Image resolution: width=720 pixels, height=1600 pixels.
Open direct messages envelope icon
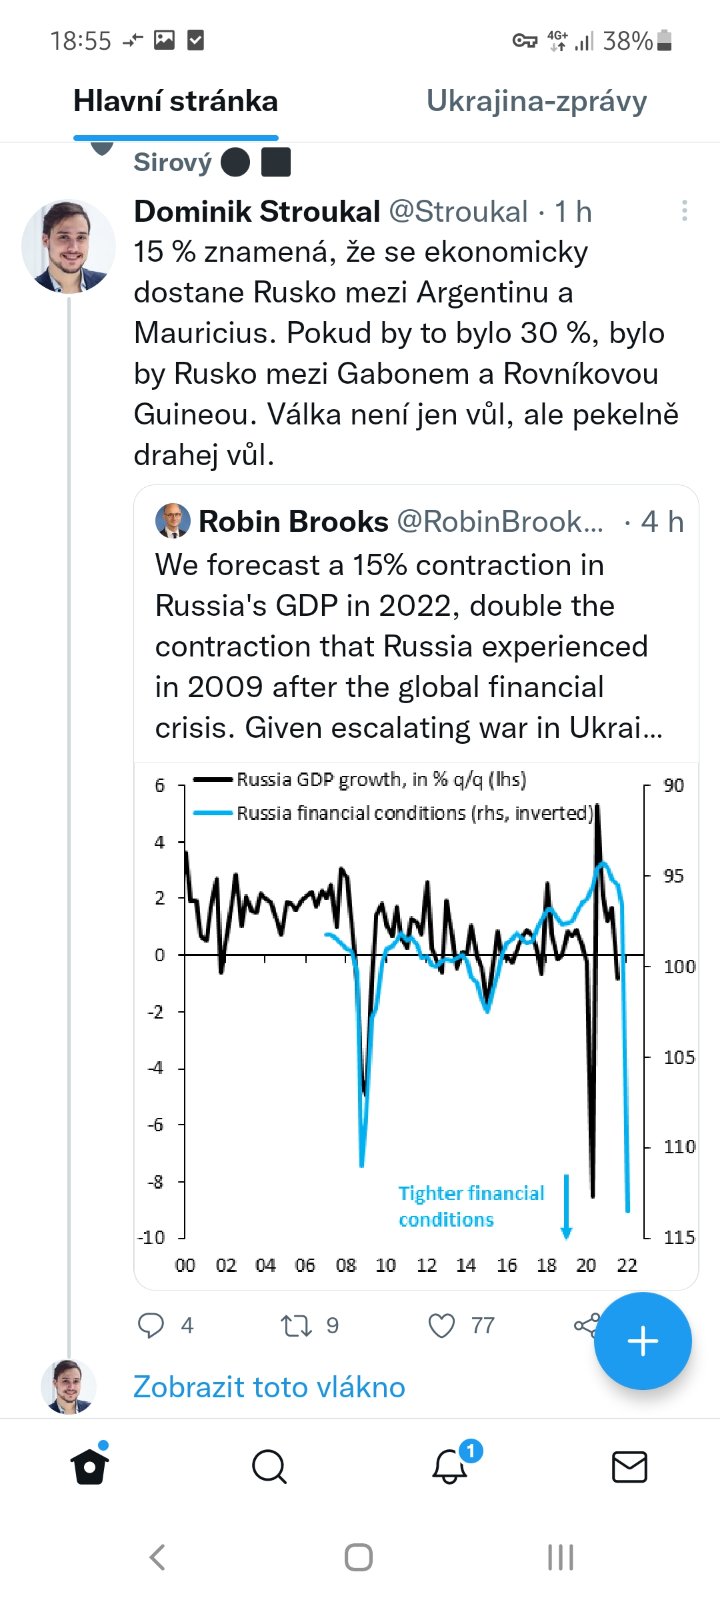[629, 1467]
